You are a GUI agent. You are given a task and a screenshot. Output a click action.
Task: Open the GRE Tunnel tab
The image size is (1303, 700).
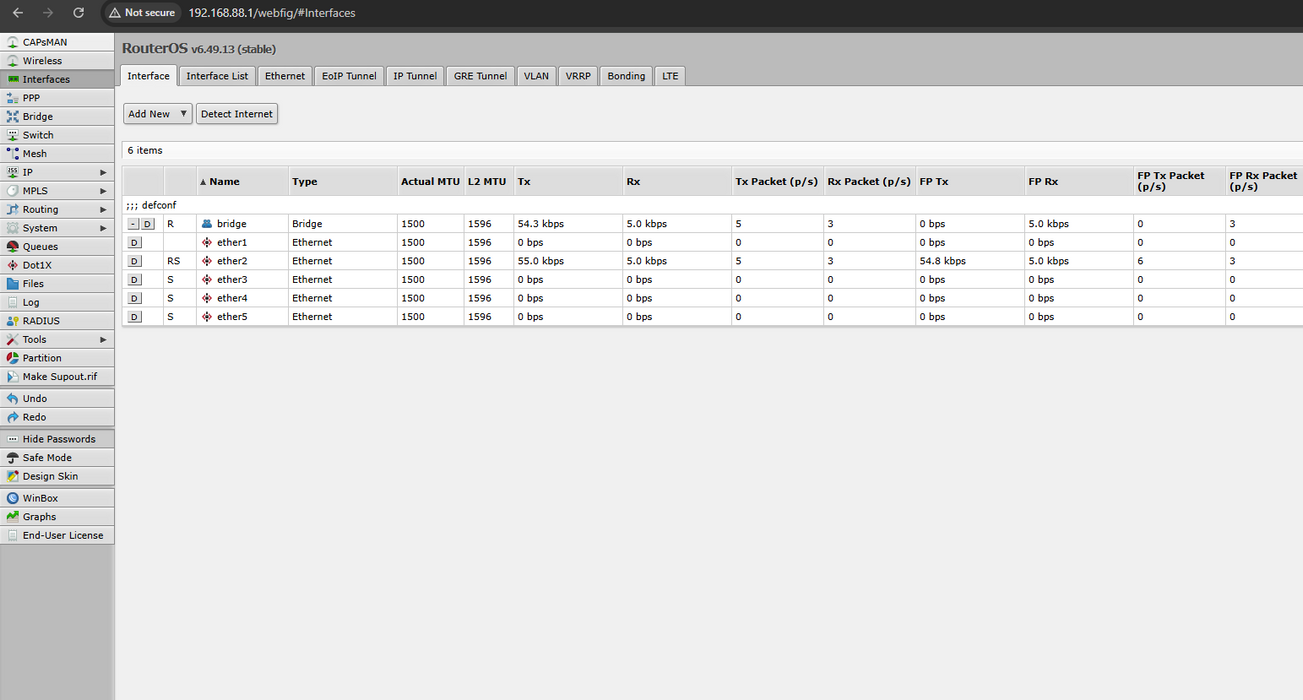click(x=480, y=76)
